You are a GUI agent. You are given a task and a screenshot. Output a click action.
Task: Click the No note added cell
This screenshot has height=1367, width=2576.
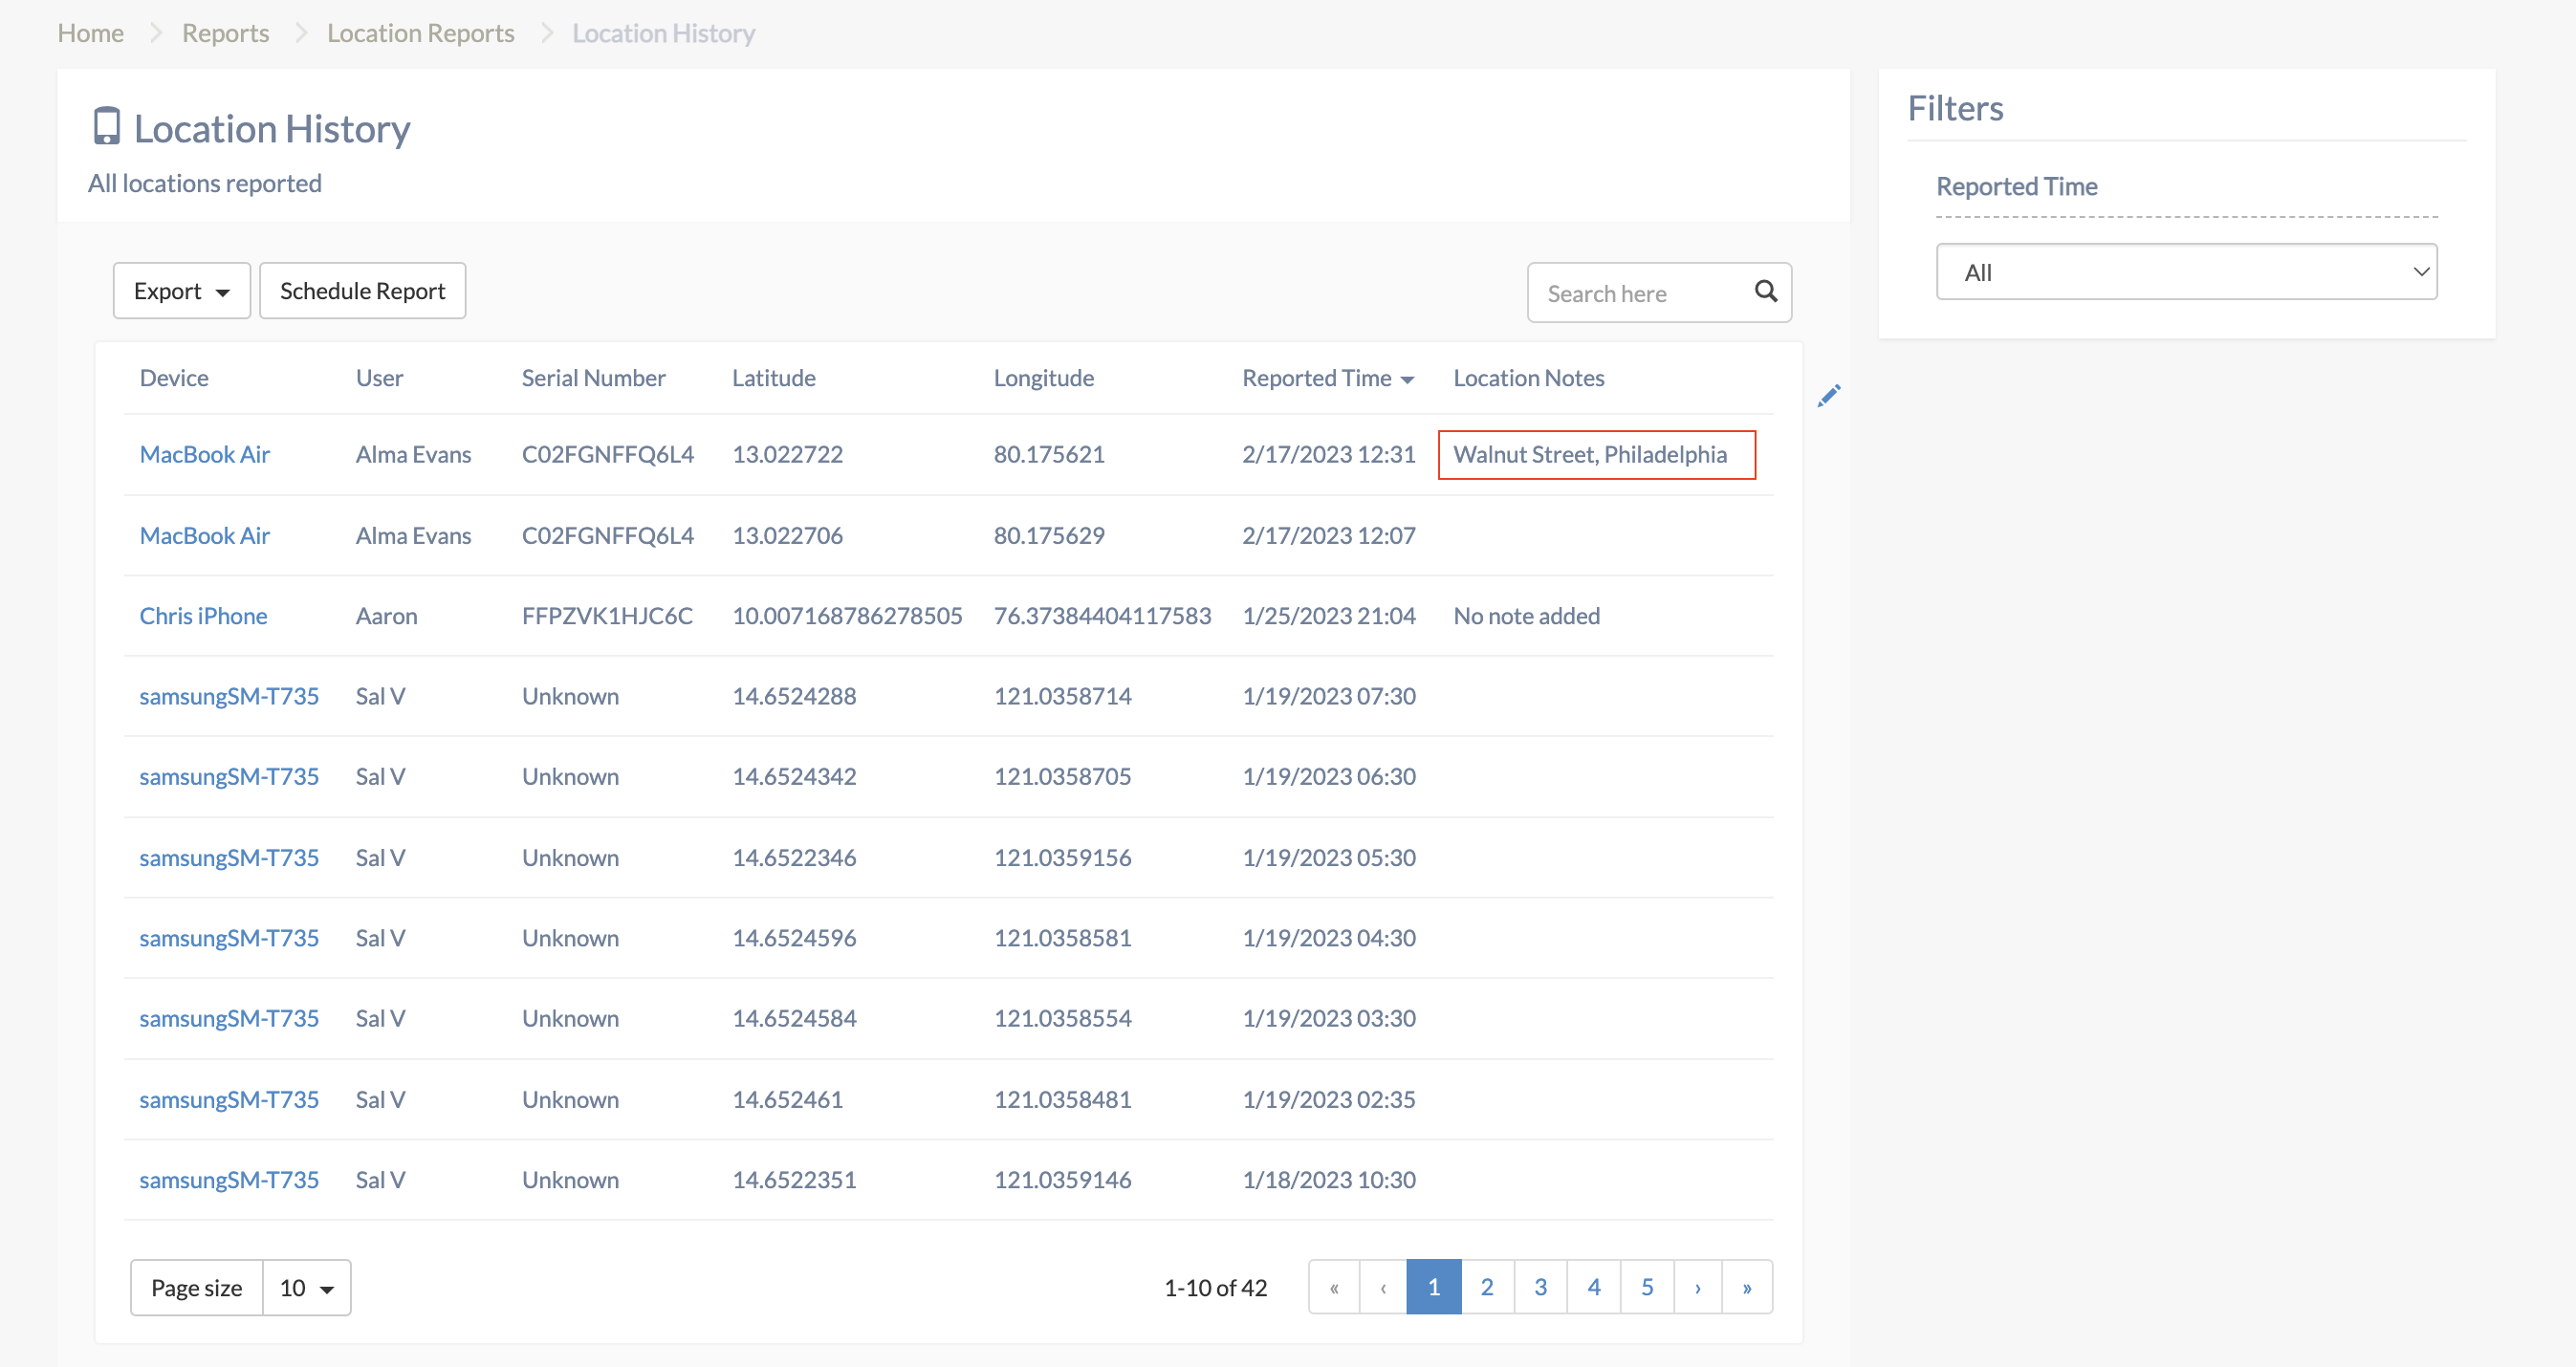1526,616
